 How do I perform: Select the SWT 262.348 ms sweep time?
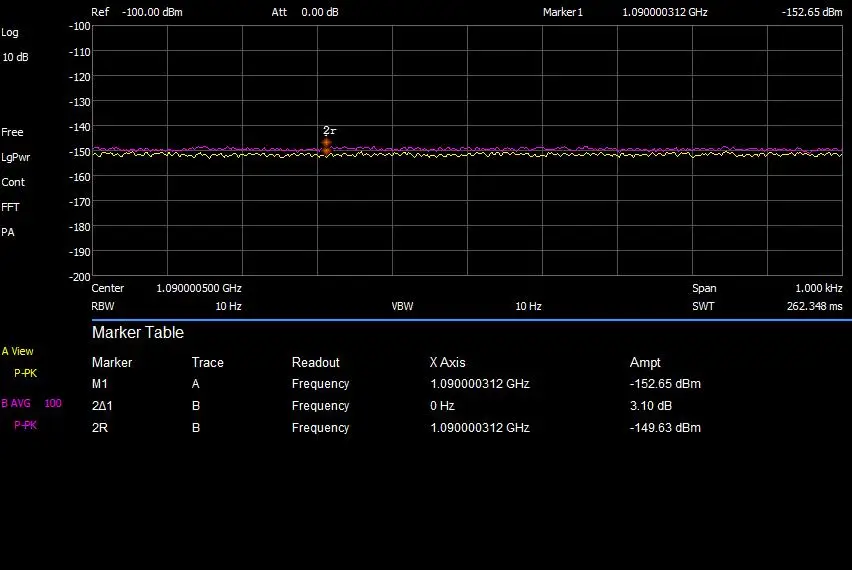point(814,306)
